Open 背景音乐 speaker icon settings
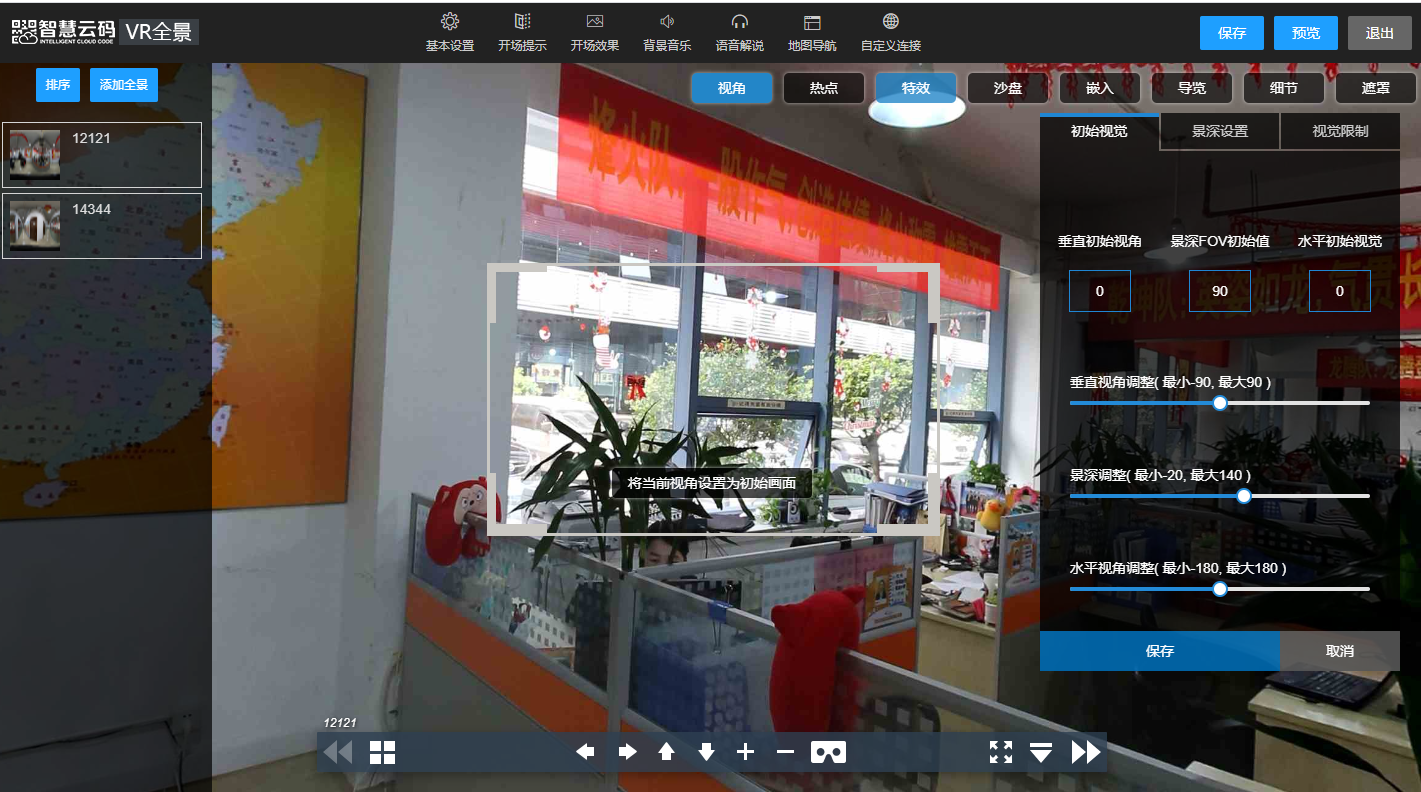Screen dimensions: 1421x792 coord(667,22)
